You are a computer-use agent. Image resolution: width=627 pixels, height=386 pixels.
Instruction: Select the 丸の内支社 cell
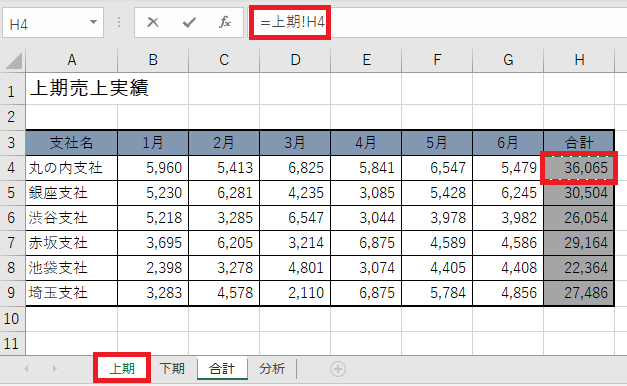coord(72,168)
